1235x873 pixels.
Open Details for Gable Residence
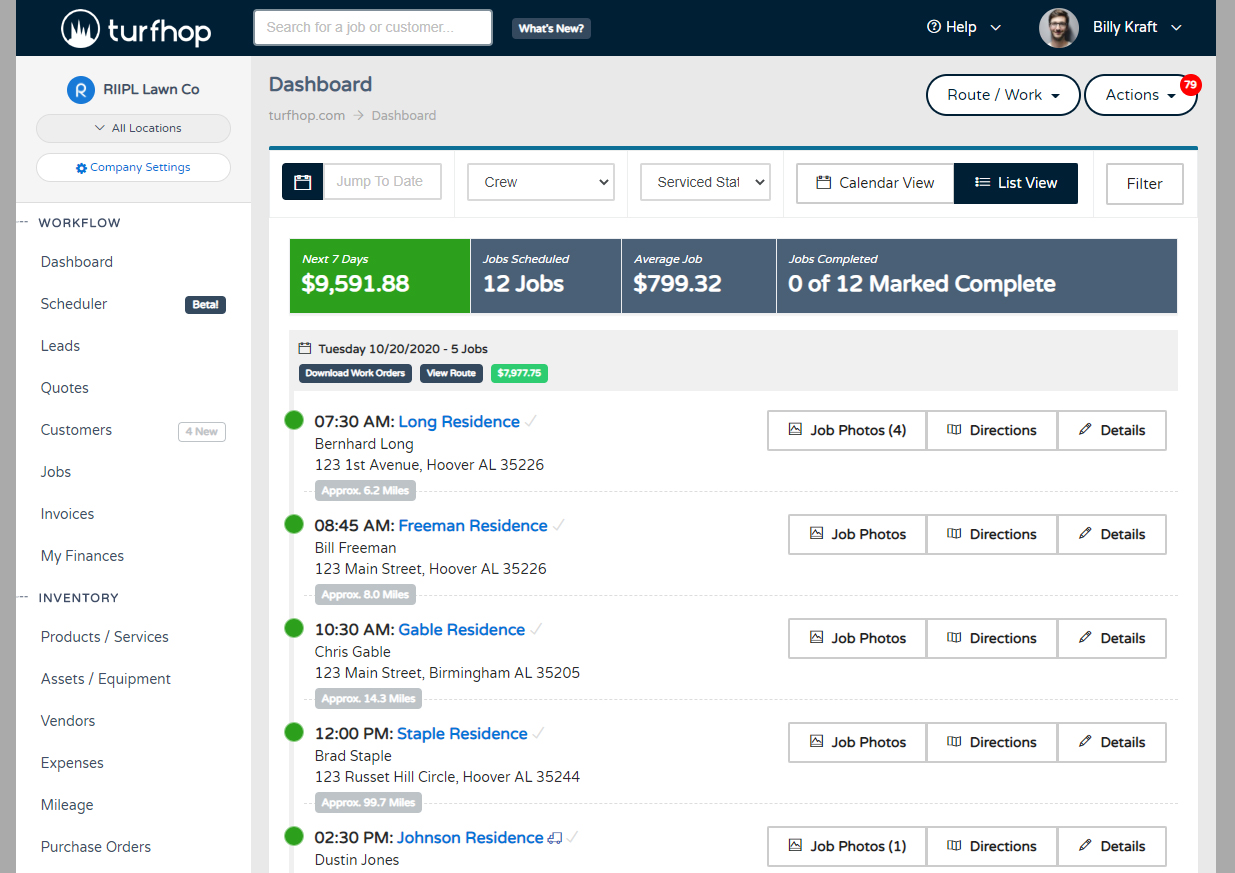pyautogui.click(x=1111, y=638)
